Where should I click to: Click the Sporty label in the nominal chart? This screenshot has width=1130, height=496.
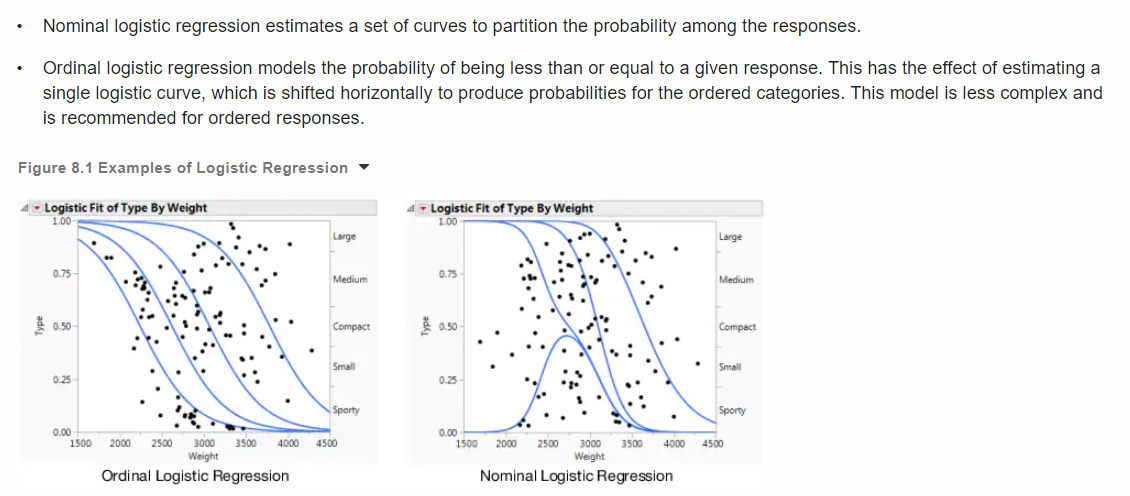point(731,411)
